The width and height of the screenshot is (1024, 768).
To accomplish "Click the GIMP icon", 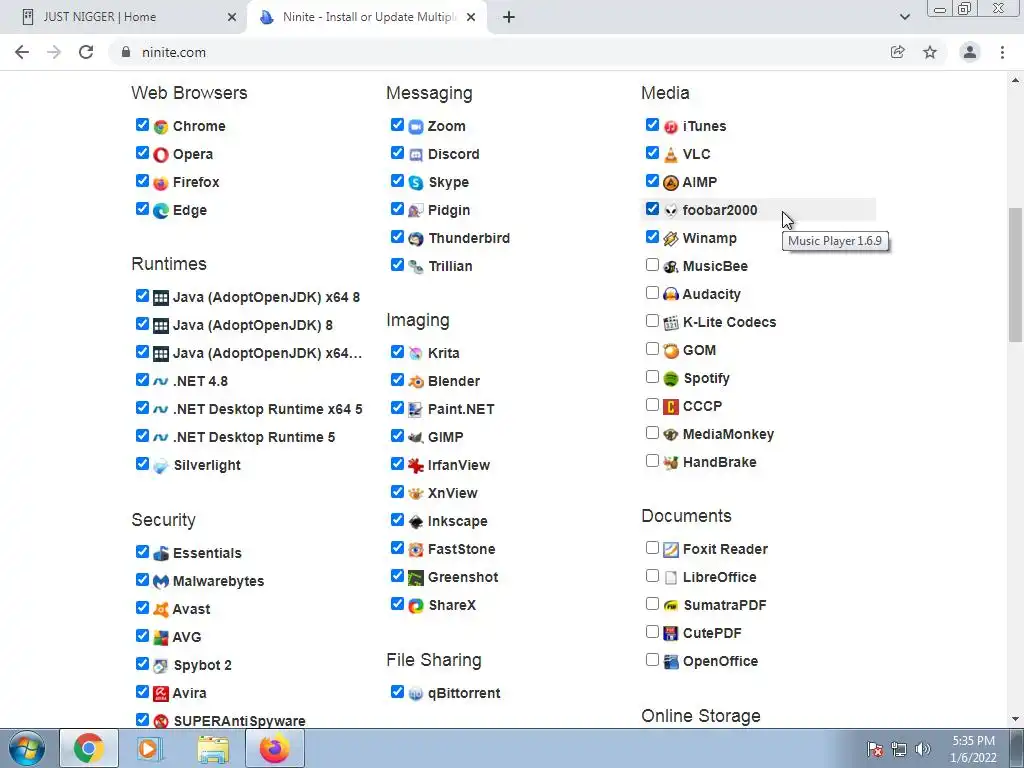I will [416, 438].
